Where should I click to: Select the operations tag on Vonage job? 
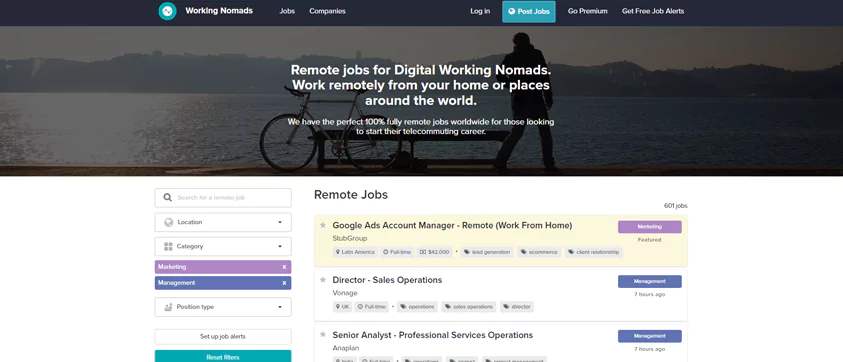[418, 307]
